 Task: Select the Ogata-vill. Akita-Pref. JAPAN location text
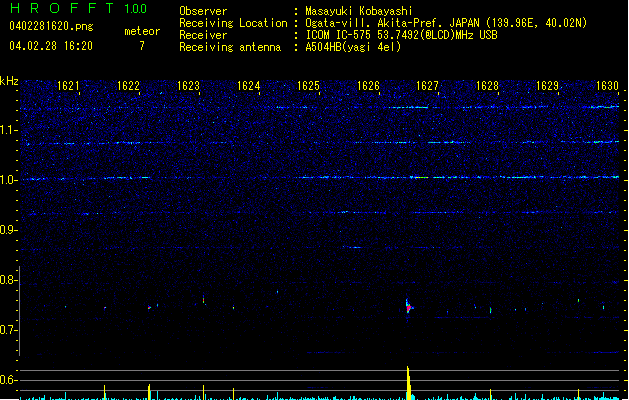coord(446,23)
